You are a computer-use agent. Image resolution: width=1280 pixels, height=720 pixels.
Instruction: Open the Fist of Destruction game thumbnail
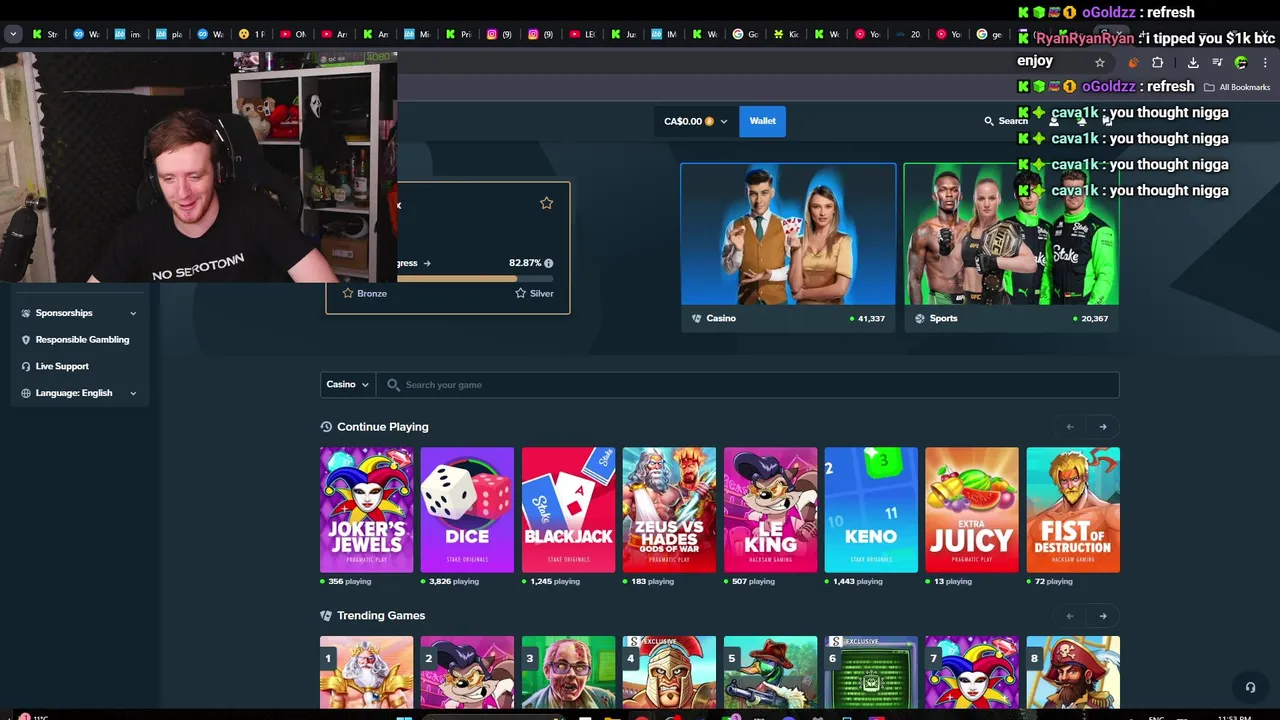tap(1073, 510)
